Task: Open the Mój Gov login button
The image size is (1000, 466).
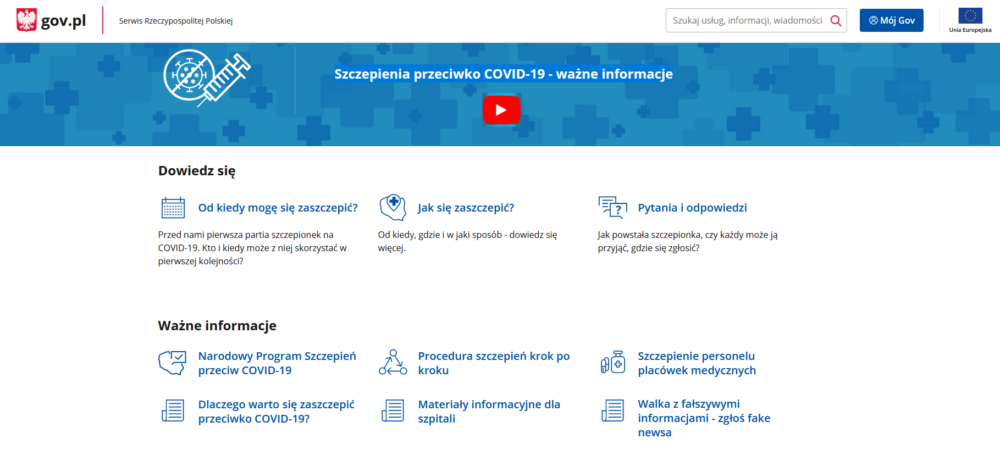Action: click(891, 20)
